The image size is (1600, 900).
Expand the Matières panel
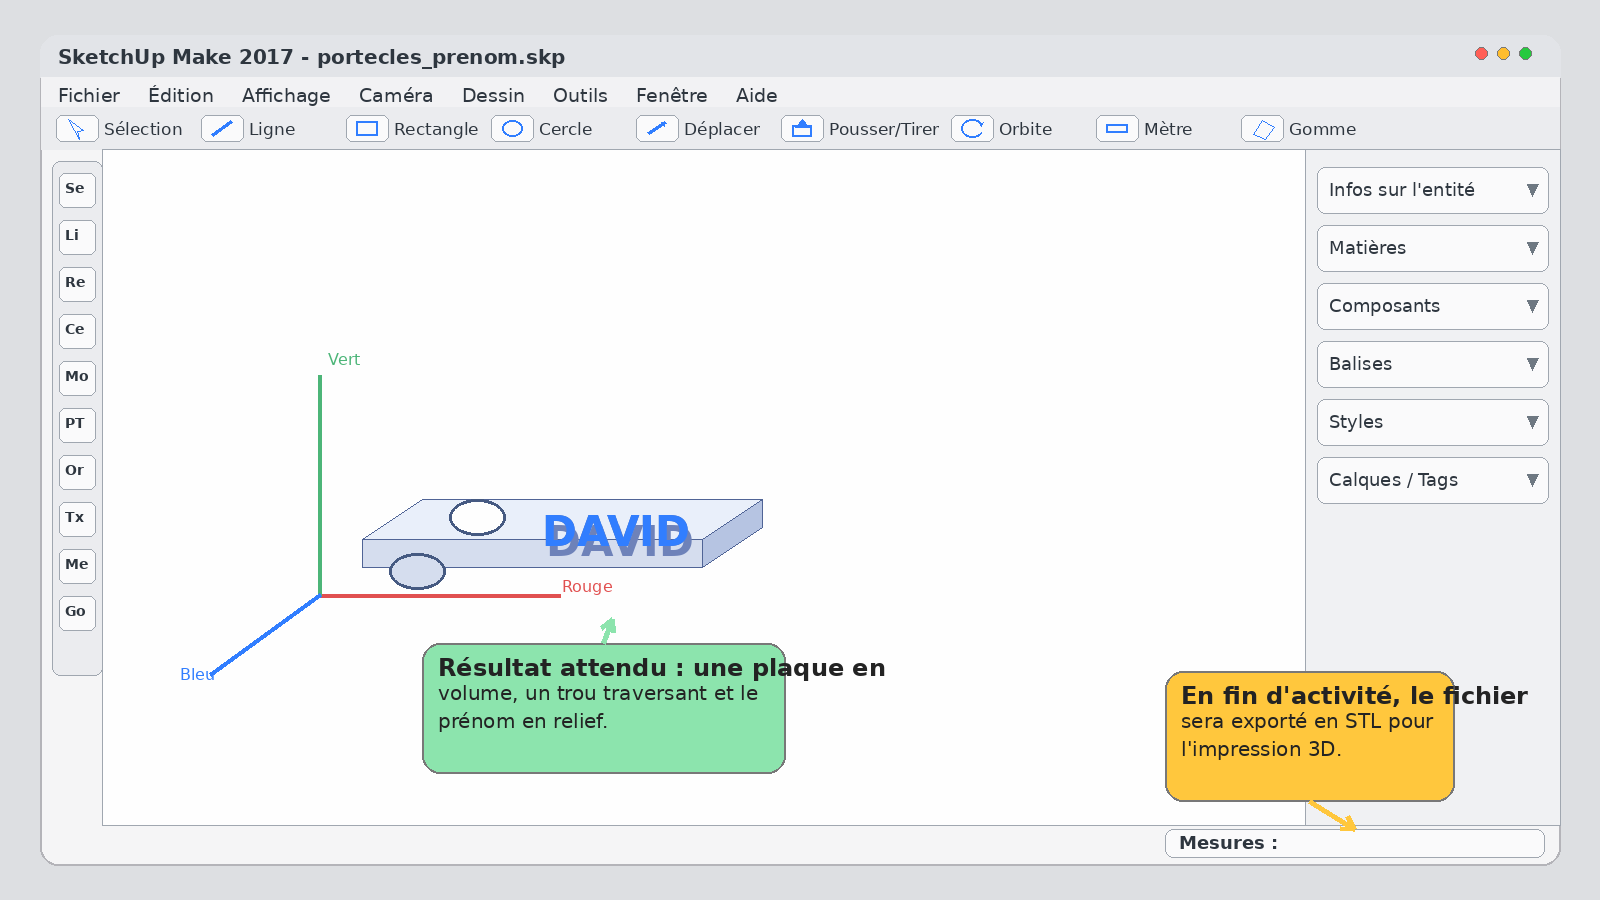[1432, 248]
